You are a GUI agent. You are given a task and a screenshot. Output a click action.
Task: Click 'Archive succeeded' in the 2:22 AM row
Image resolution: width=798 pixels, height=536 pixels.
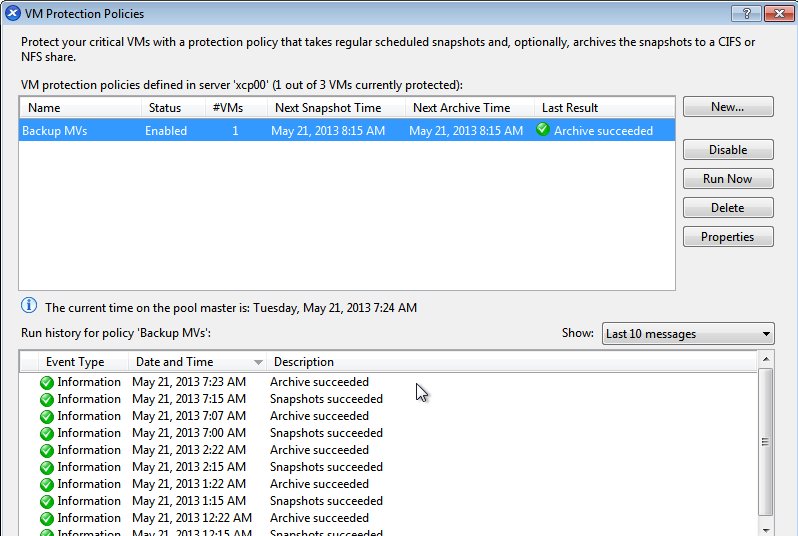coord(319,450)
